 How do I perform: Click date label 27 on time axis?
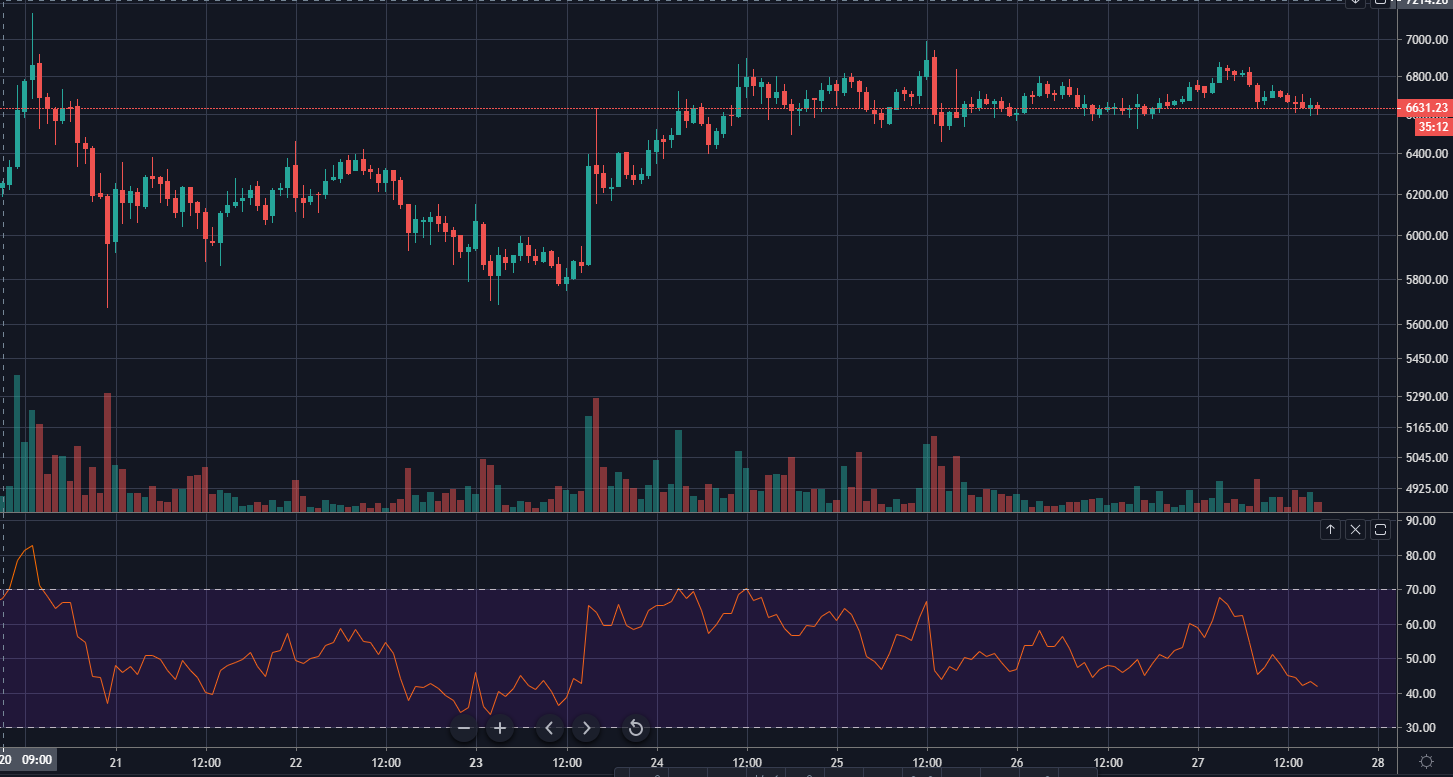coord(1198,762)
